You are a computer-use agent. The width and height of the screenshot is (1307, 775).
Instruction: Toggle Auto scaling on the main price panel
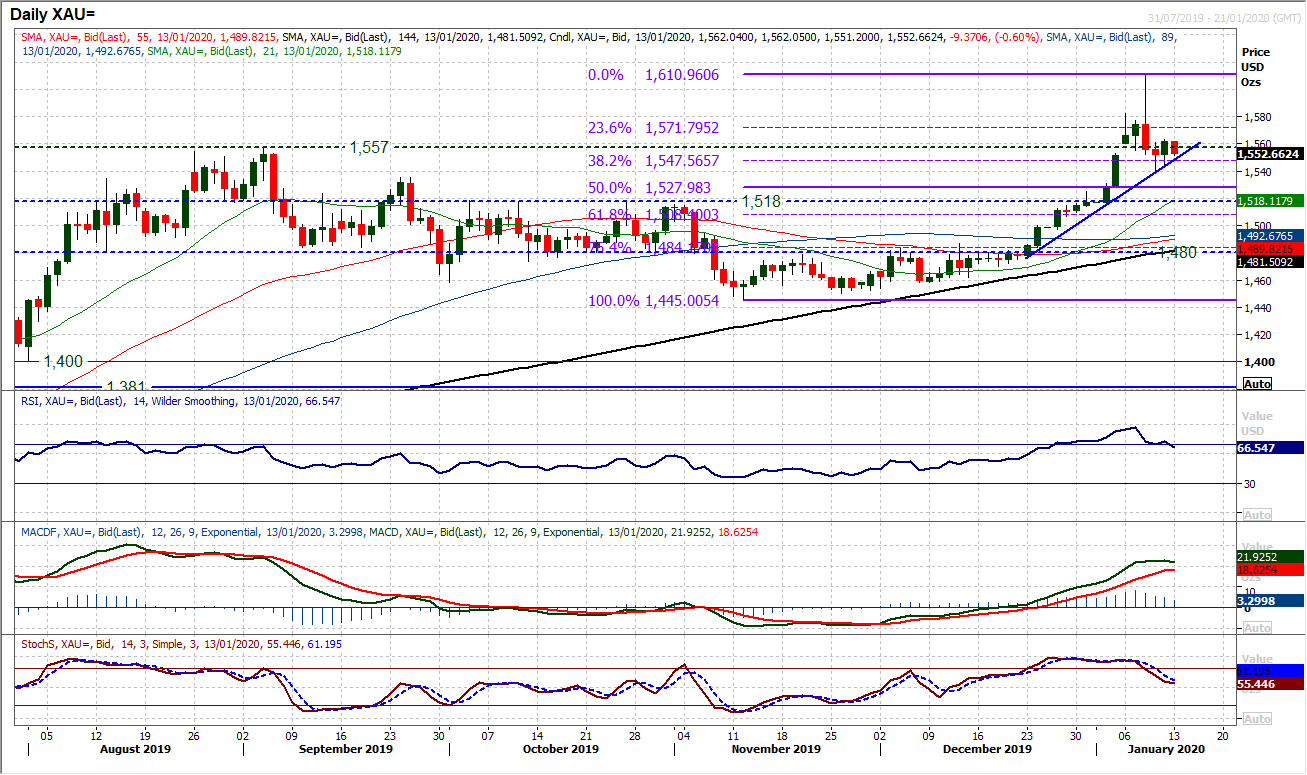coord(1257,384)
